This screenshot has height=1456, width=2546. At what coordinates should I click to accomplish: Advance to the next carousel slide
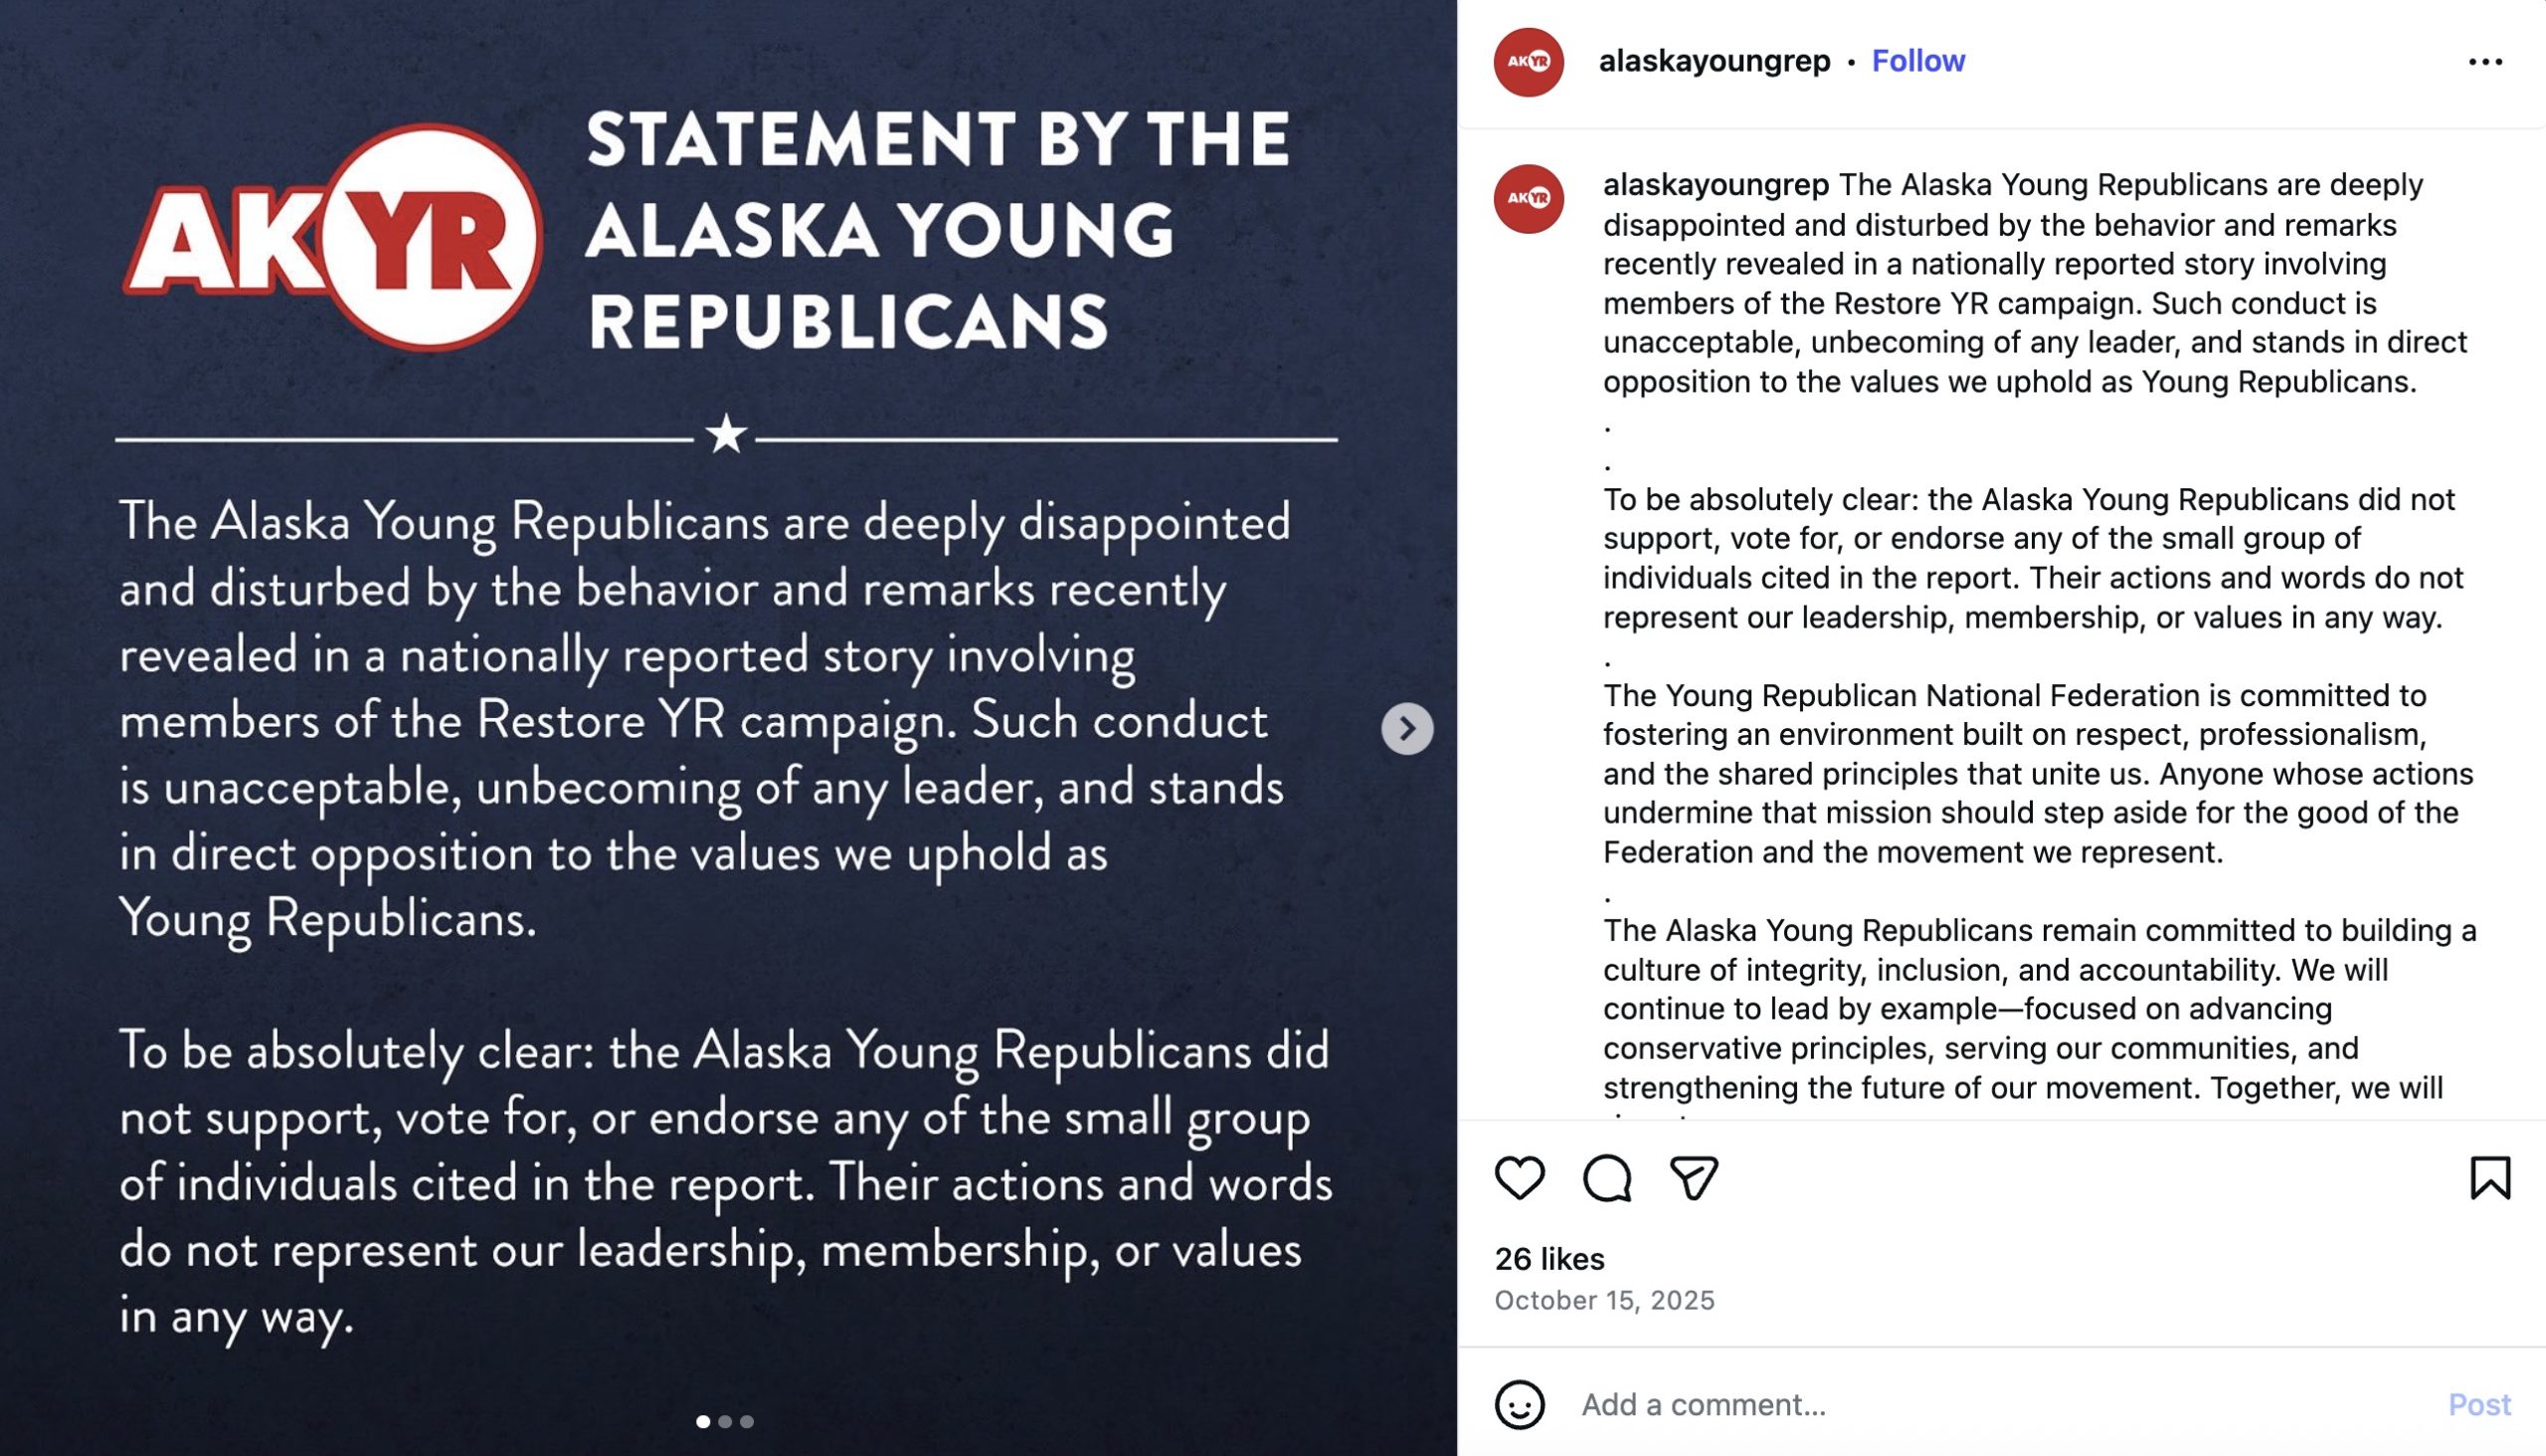pos(1407,728)
